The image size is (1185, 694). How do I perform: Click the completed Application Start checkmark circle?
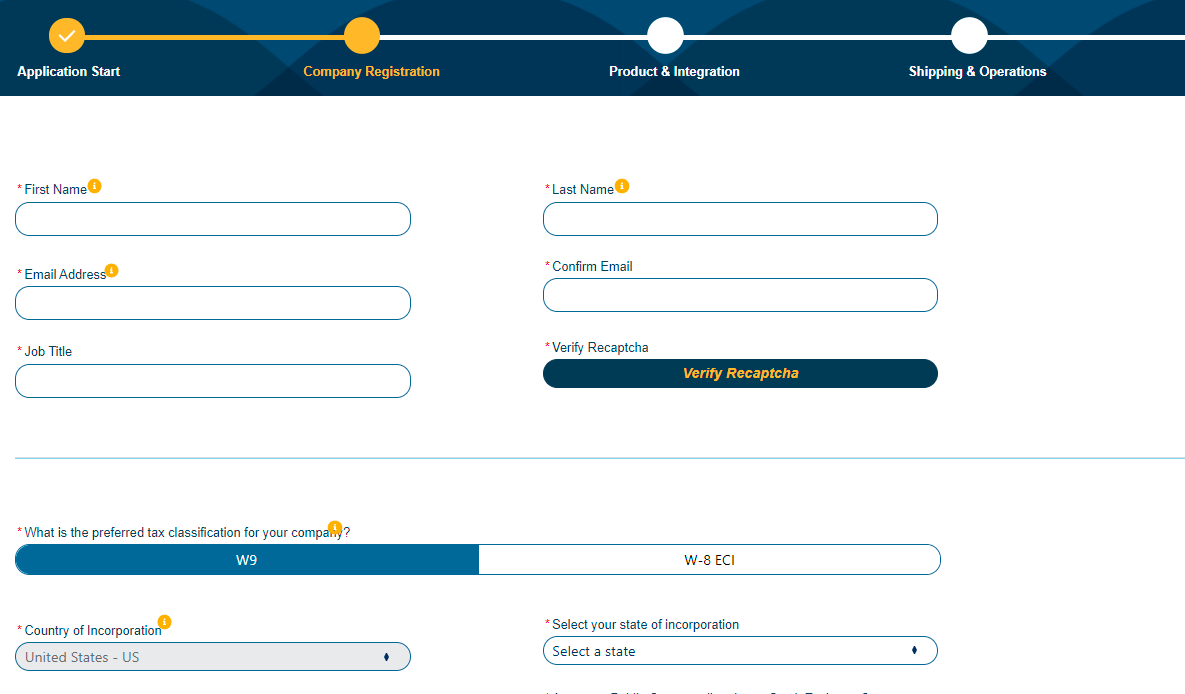[x=67, y=36]
